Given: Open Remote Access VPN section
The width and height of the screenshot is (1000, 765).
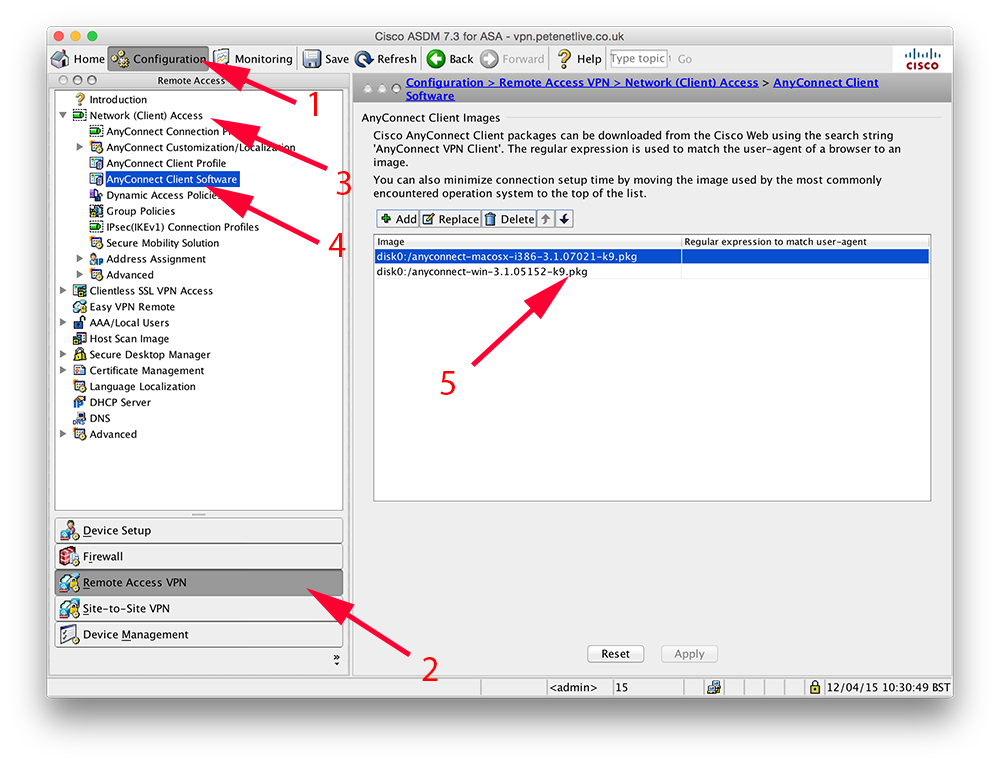Looking at the screenshot, I should tap(199, 583).
